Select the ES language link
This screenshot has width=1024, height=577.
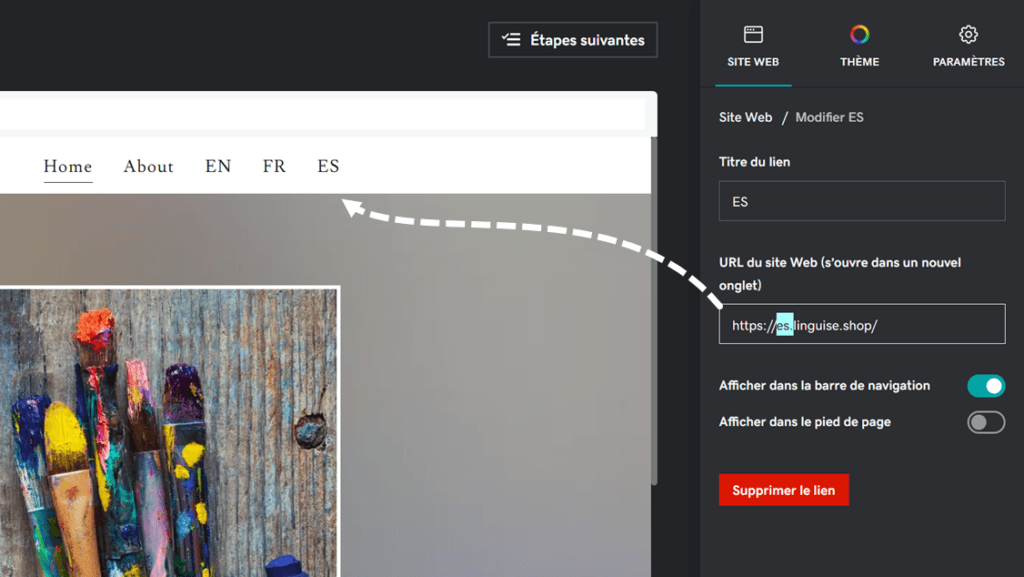coord(328,166)
